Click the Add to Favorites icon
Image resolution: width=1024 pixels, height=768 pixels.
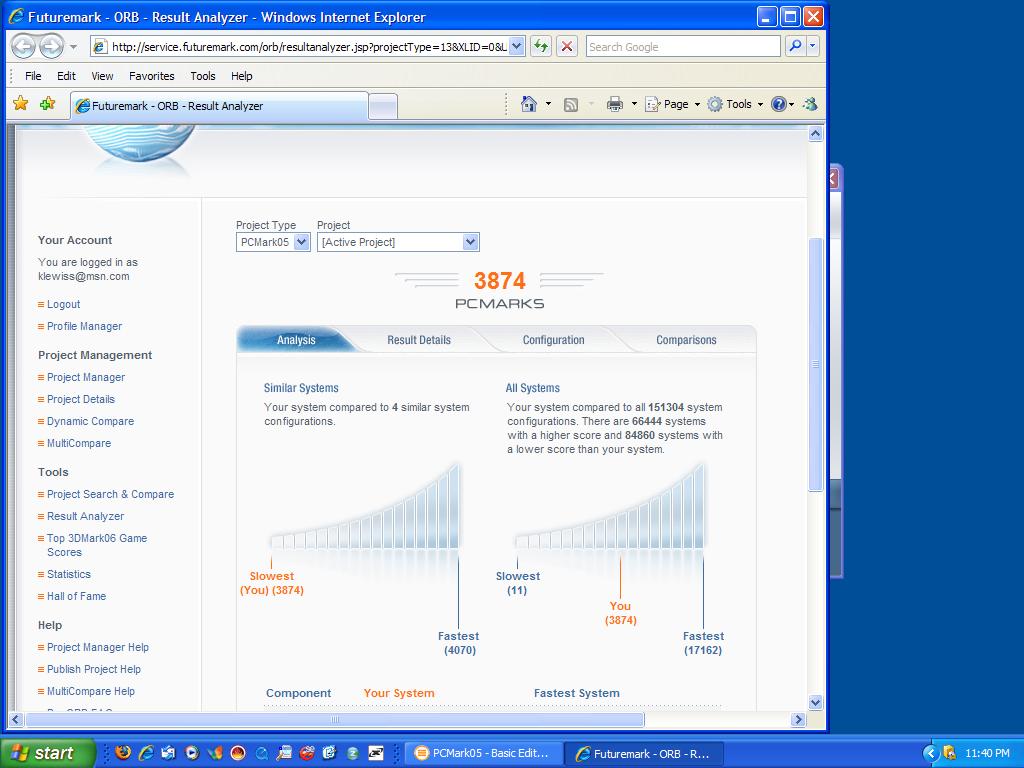point(47,103)
